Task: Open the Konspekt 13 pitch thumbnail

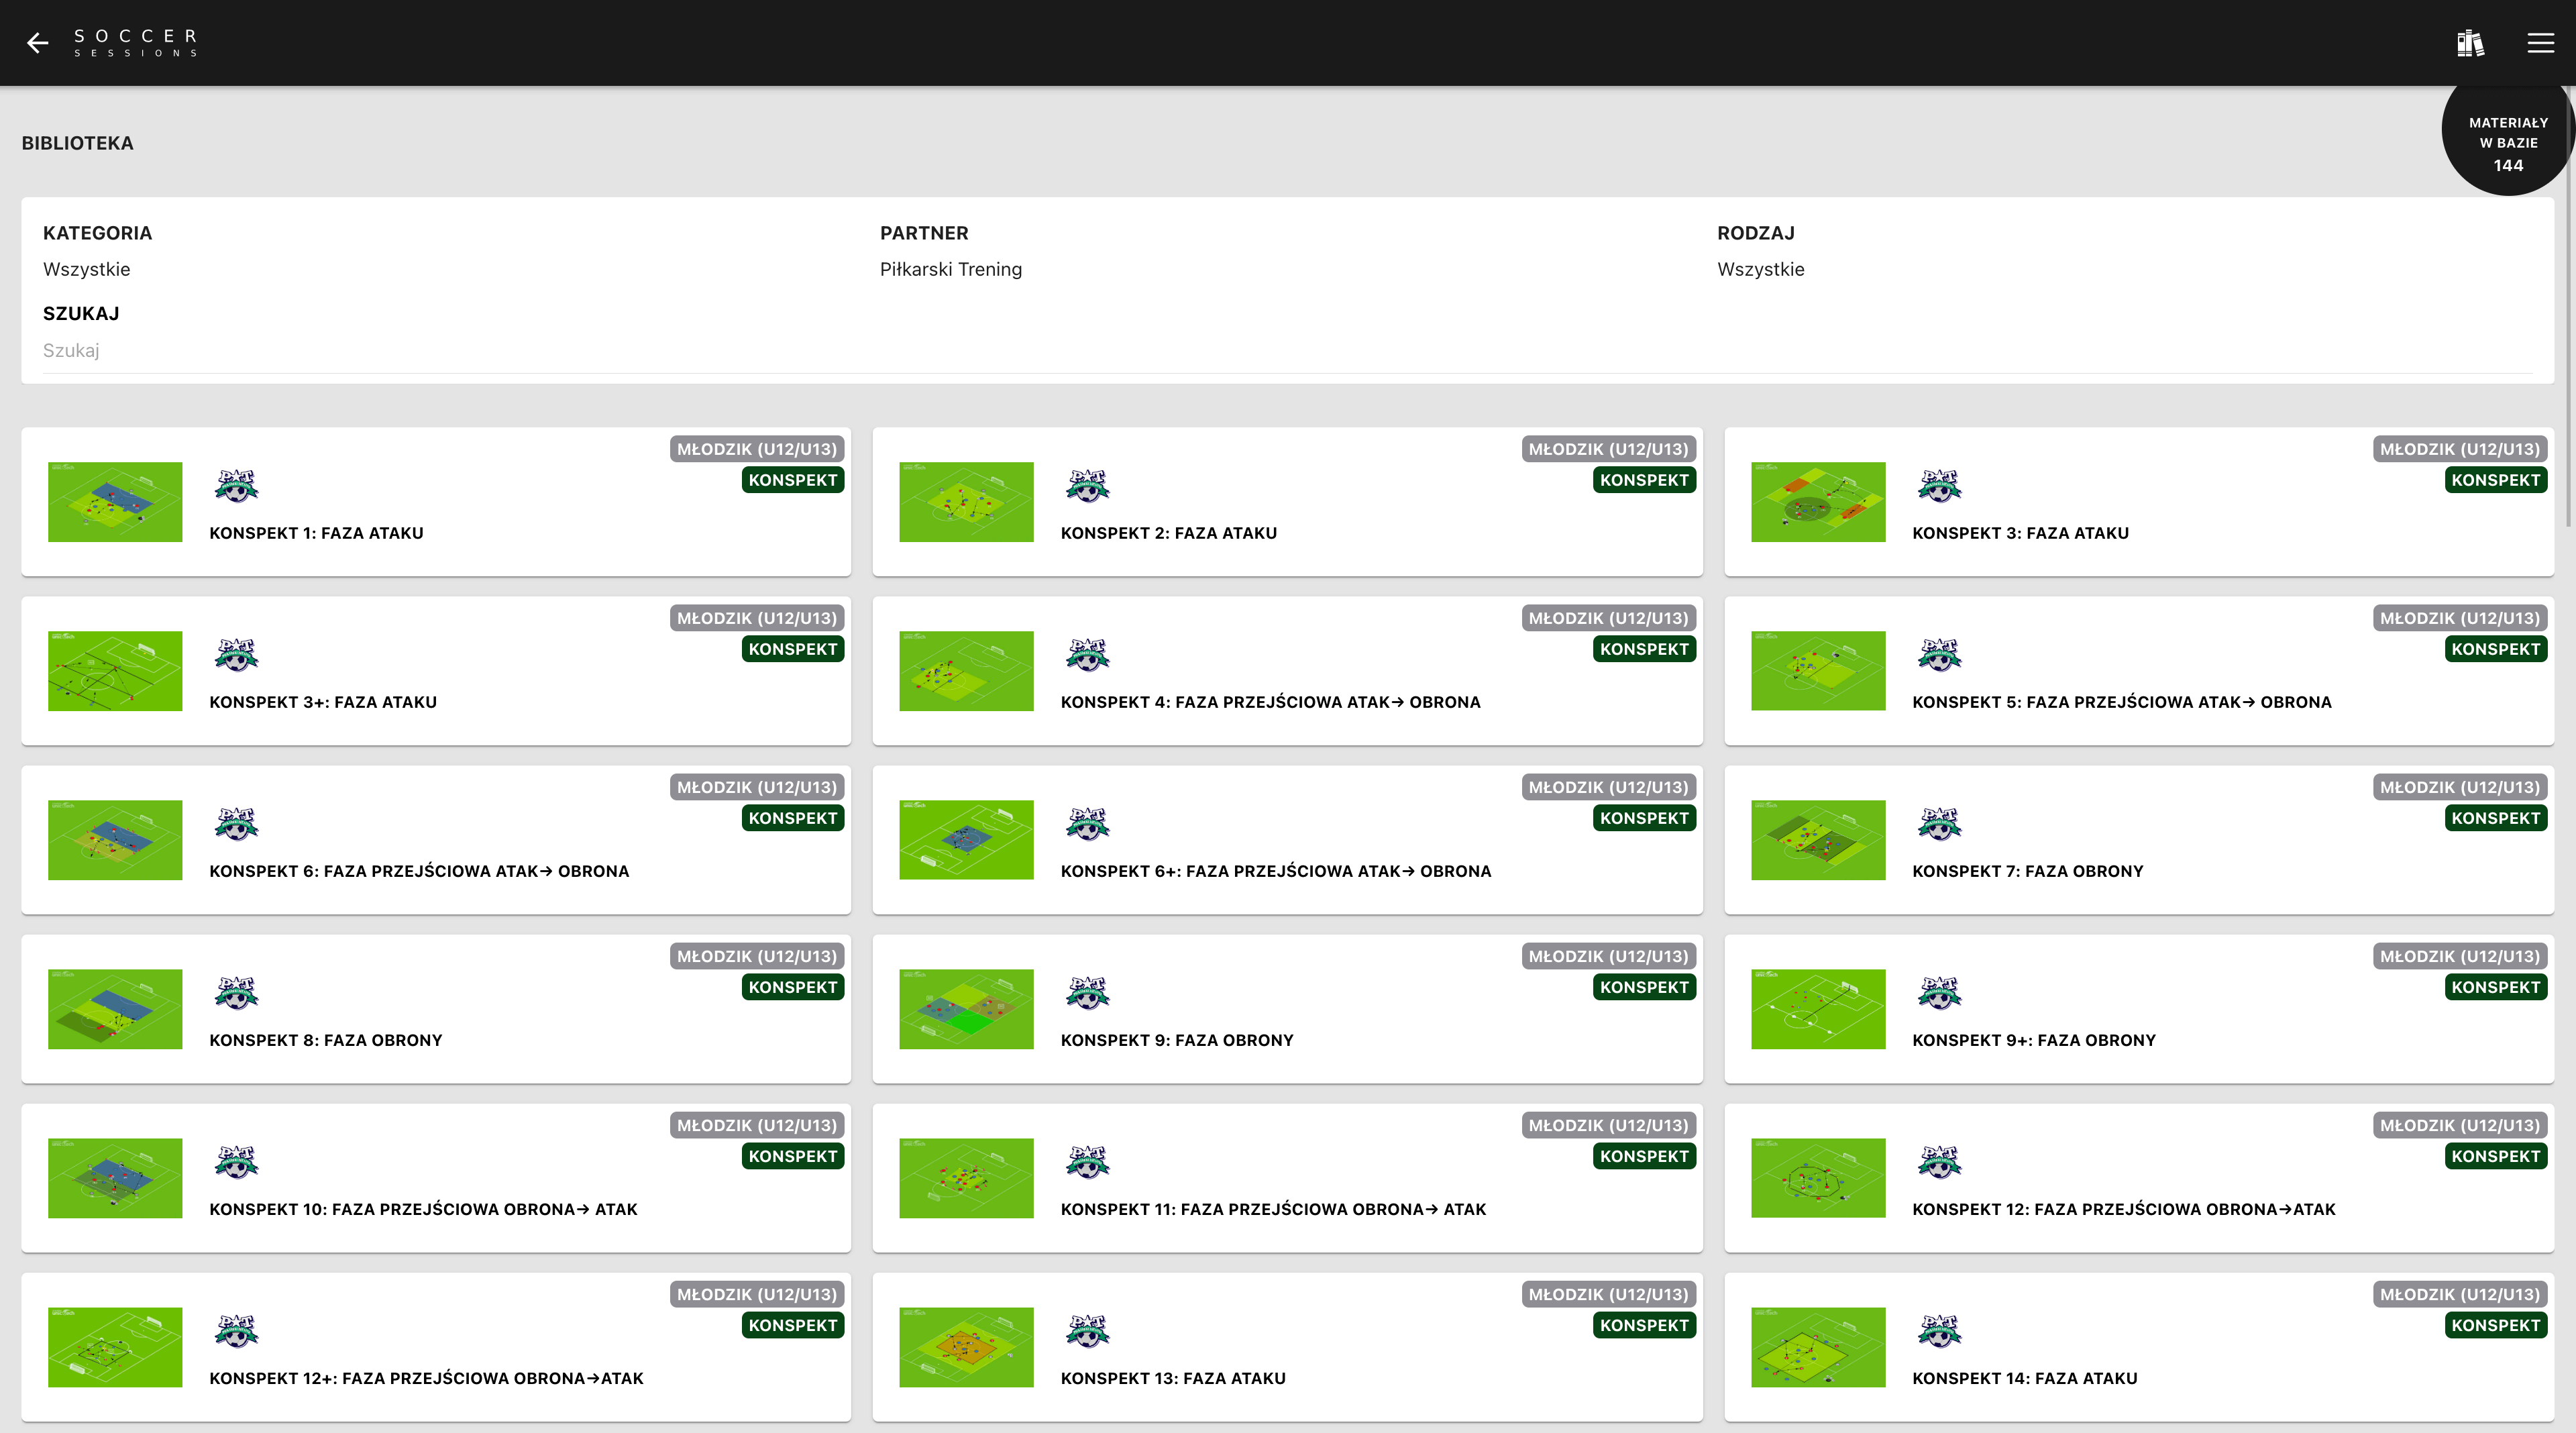Action: point(966,1347)
